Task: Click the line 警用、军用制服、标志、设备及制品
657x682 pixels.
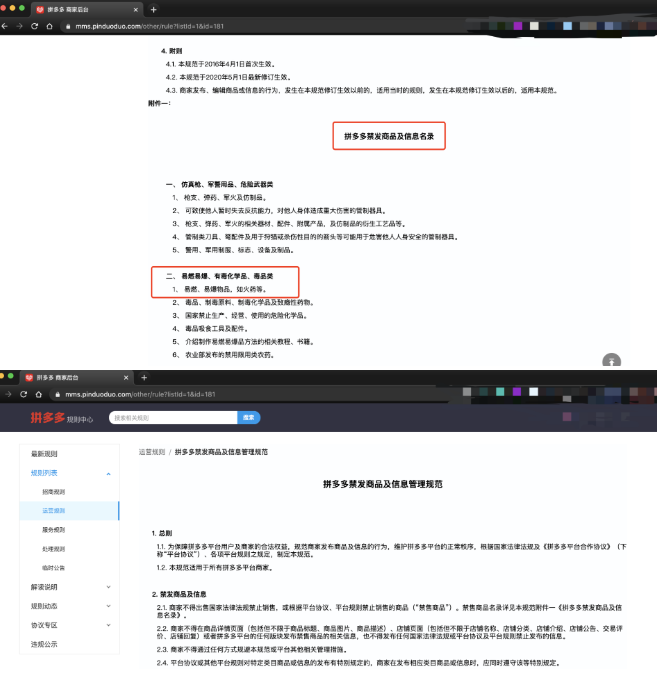Action: point(234,250)
